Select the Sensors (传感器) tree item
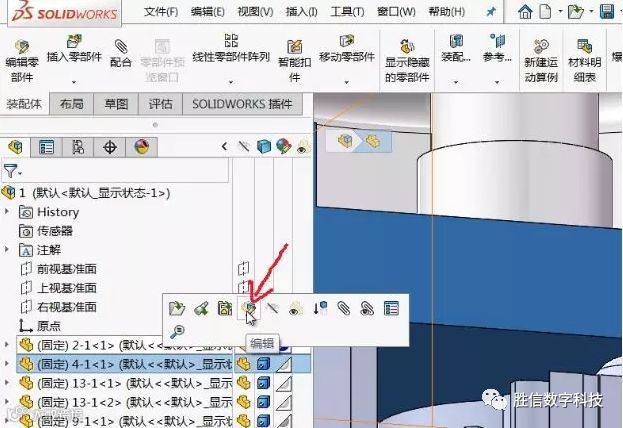Viewport: 623px width, 428px height. tap(55, 230)
